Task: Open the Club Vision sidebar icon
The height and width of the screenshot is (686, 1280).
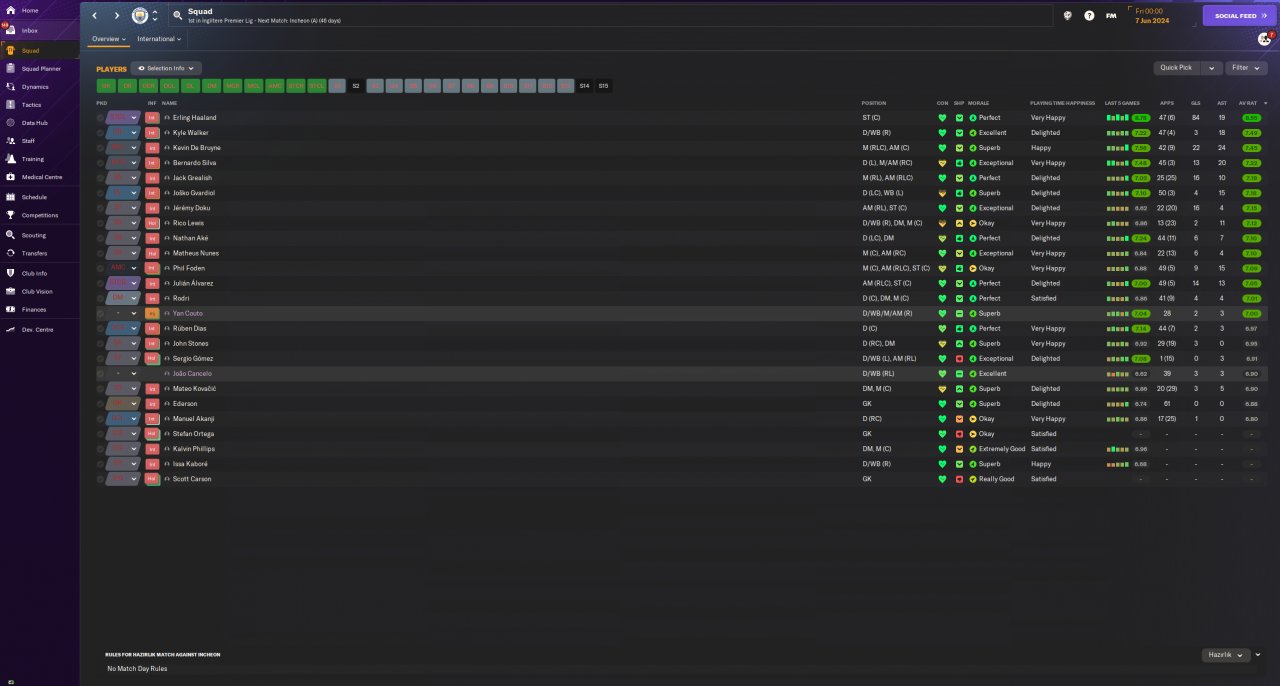Action: click(10, 291)
